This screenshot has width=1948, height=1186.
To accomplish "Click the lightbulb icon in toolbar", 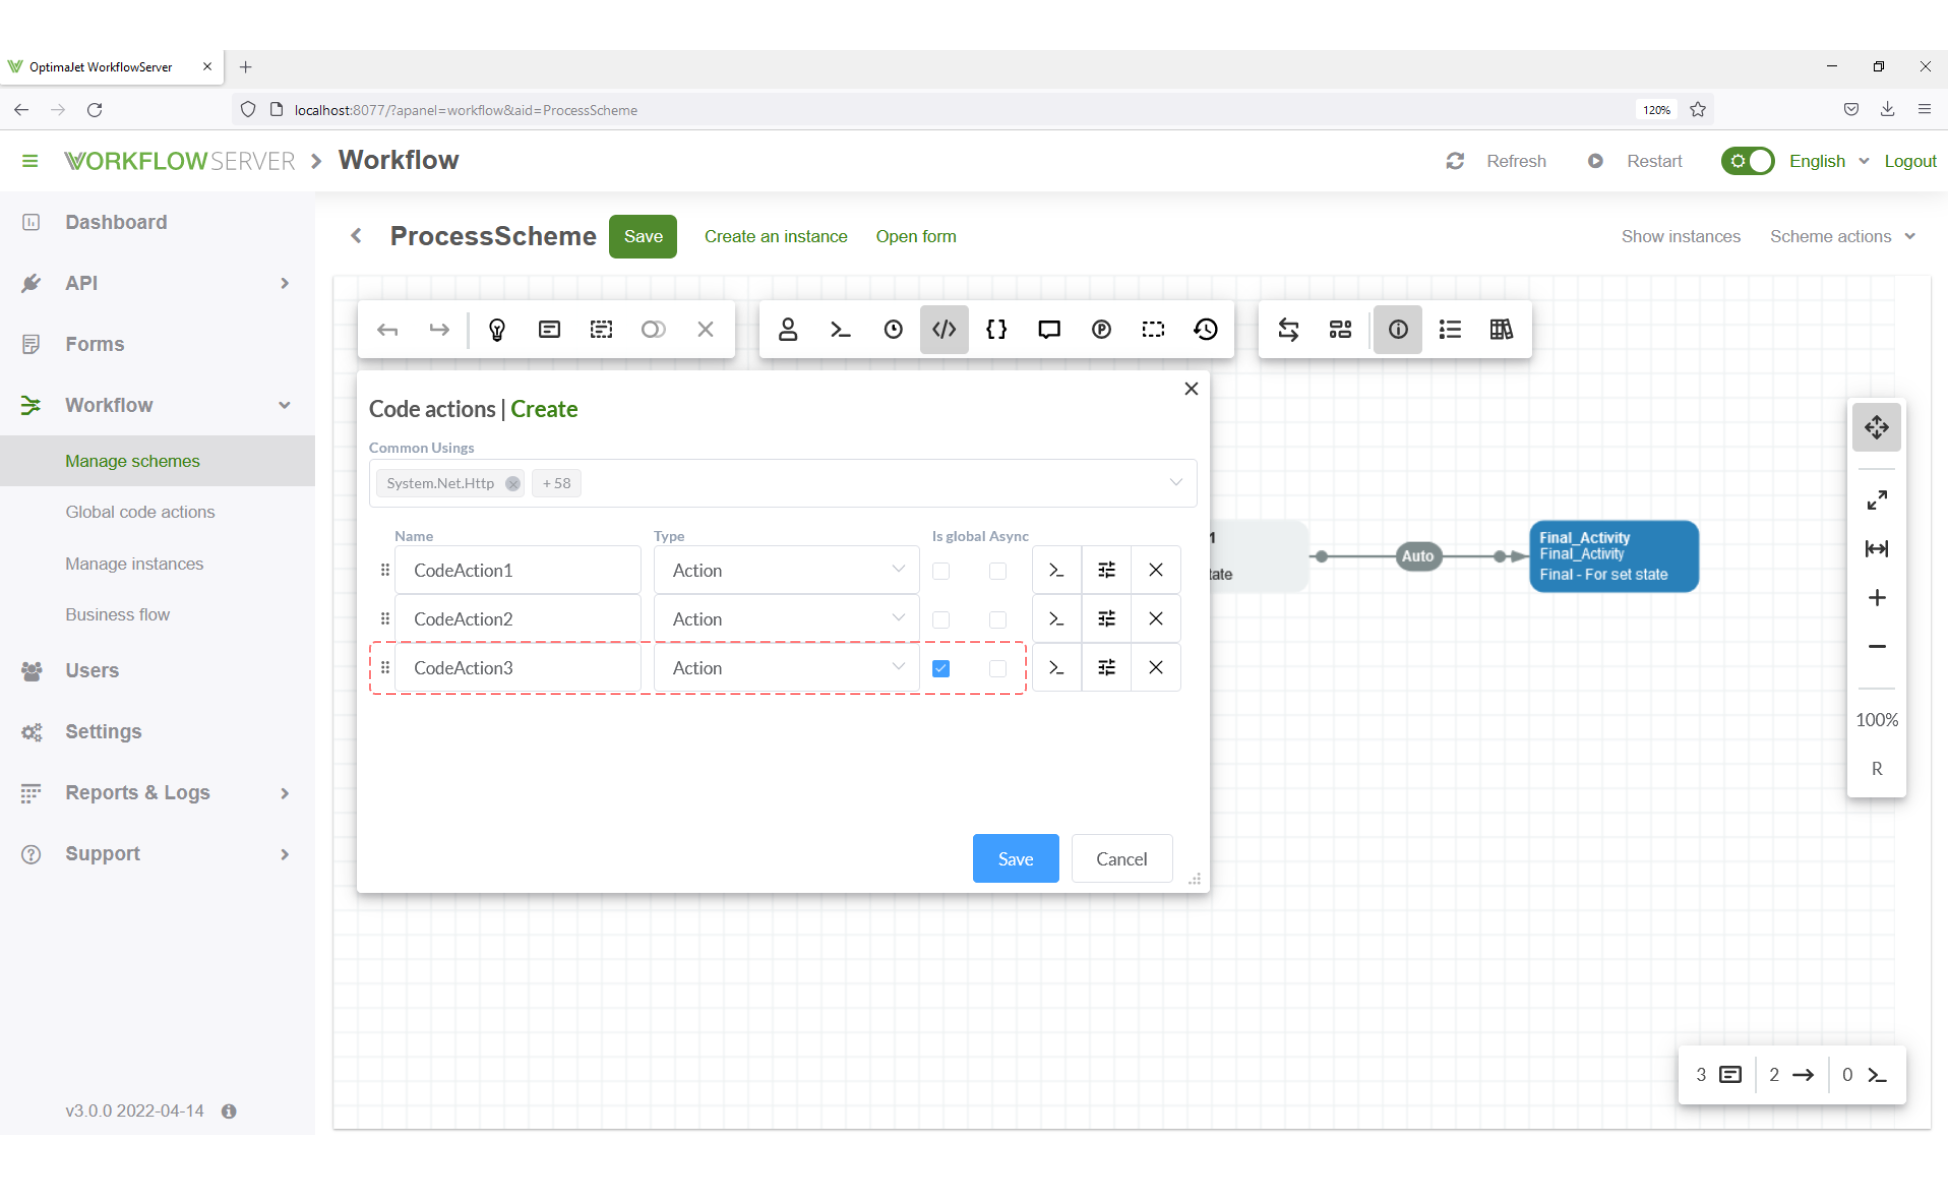I will (x=497, y=330).
